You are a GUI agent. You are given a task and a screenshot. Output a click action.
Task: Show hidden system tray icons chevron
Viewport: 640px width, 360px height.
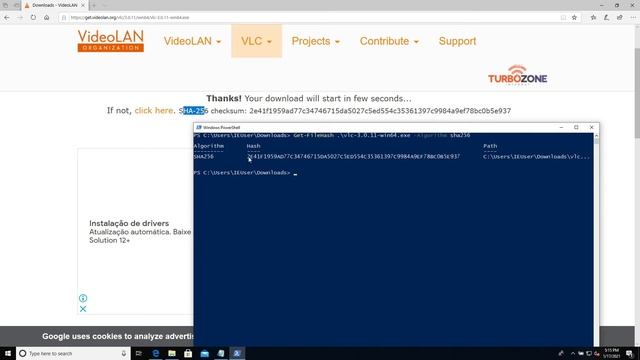(x=573, y=353)
